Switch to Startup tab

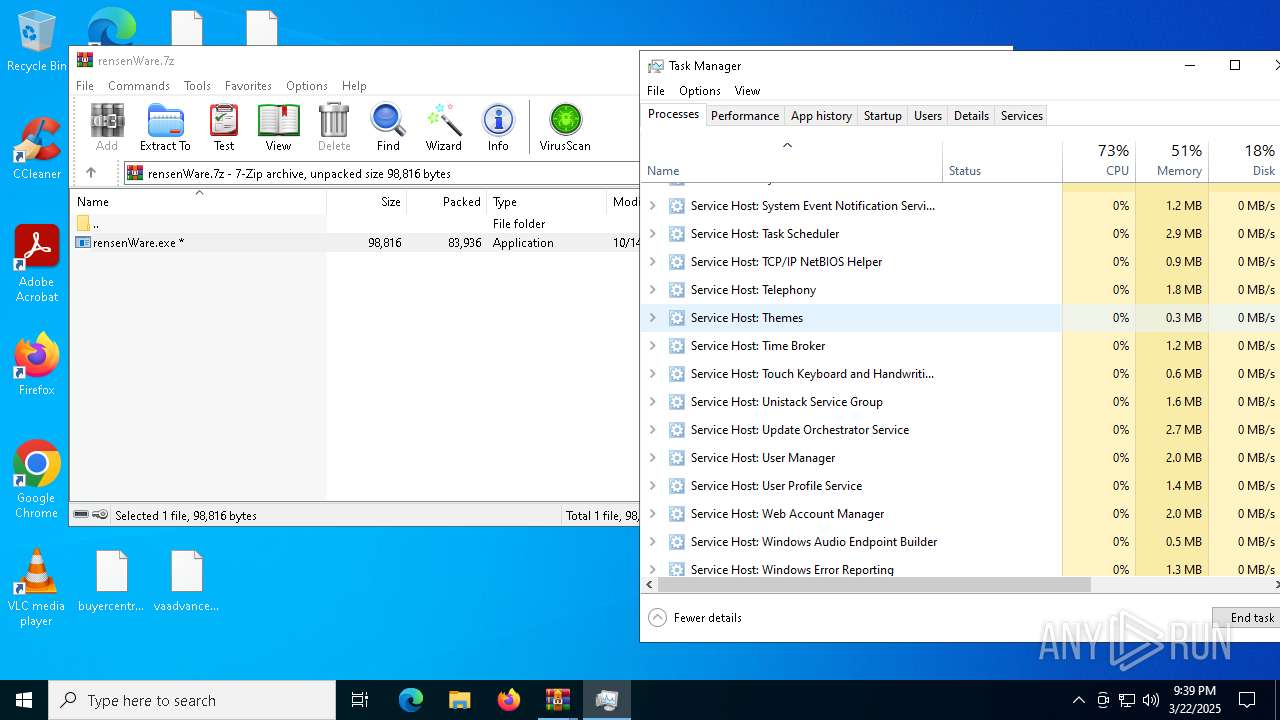(x=883, y=116)
